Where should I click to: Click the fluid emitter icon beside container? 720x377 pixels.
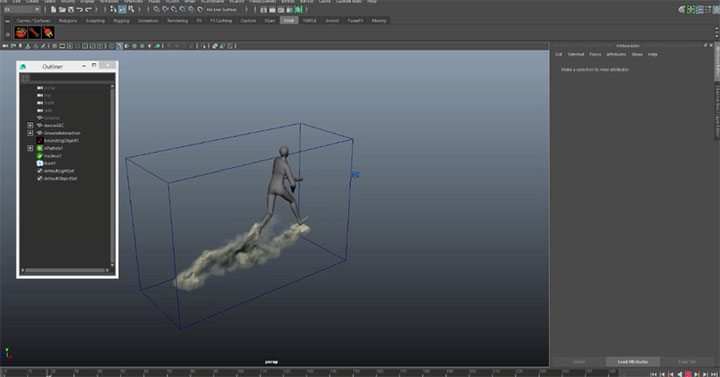[x=355, y=175]
